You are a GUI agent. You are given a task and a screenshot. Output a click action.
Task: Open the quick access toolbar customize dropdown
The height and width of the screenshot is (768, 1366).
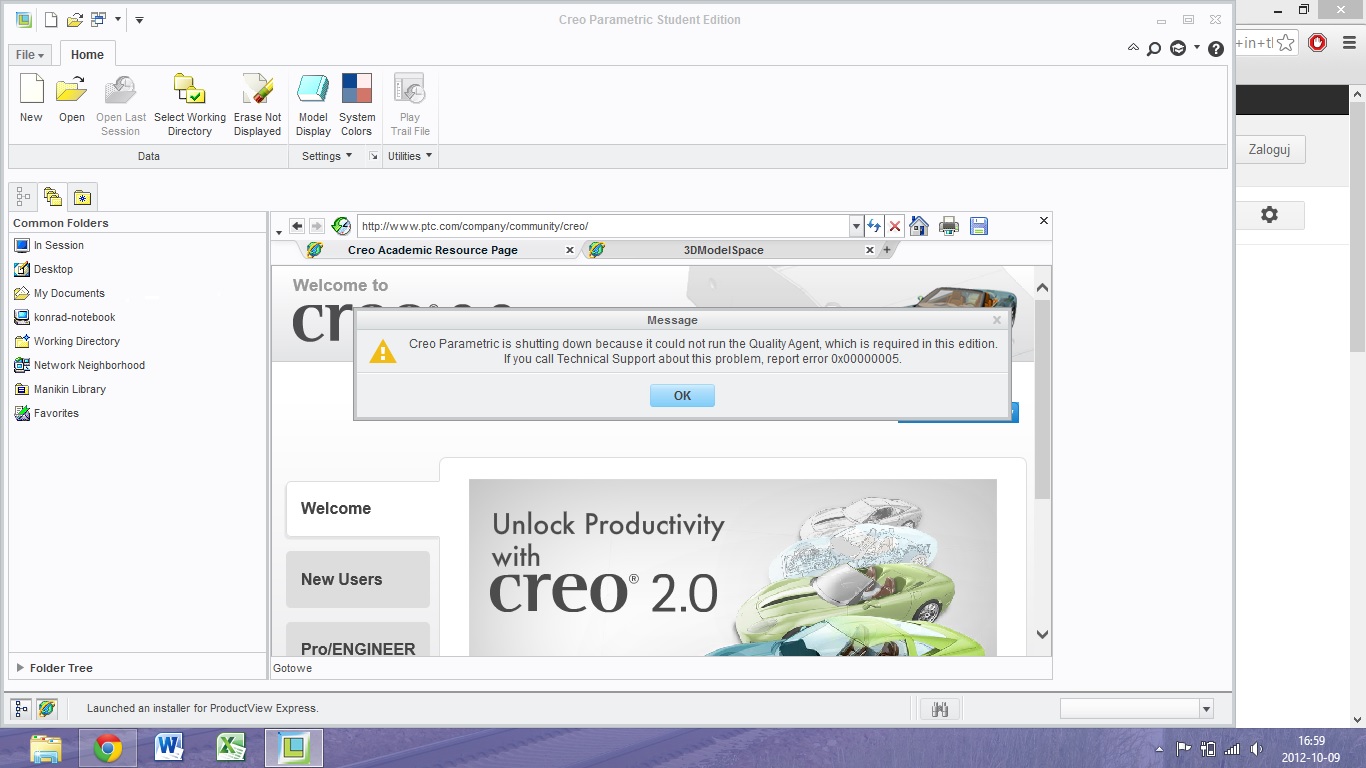[x=139, y=19]
